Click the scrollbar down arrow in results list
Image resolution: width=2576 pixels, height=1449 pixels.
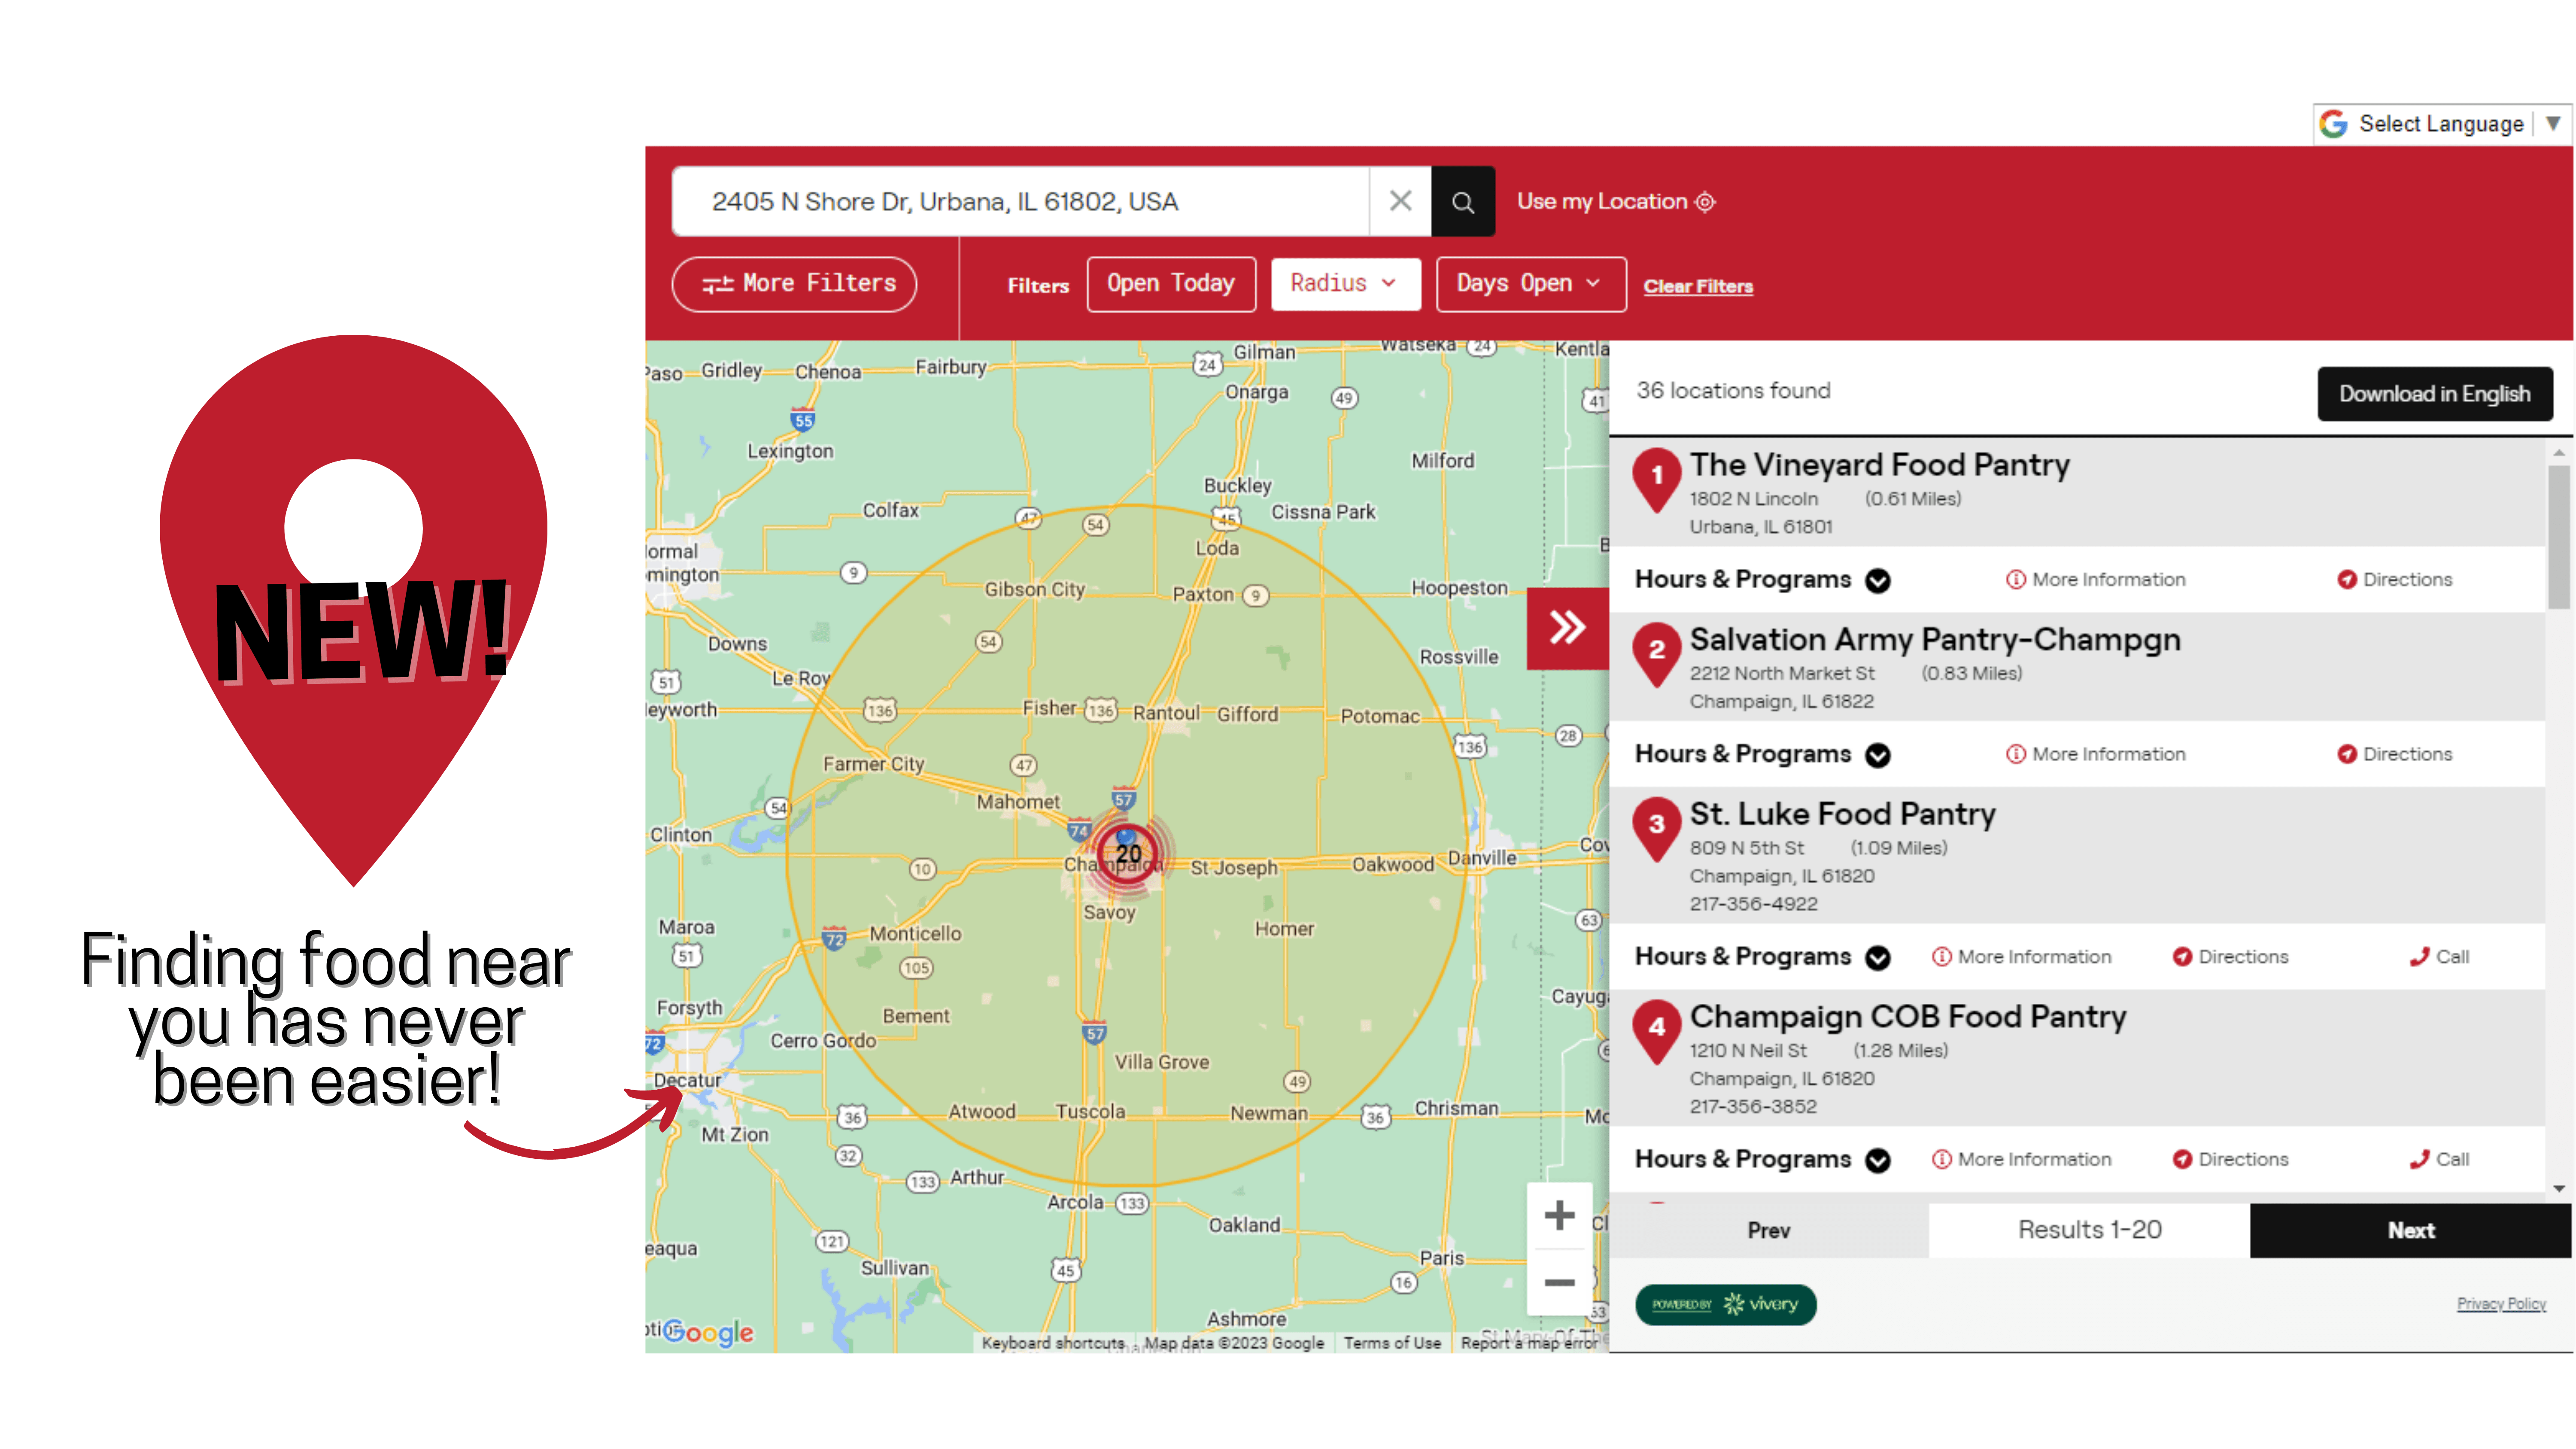click(x=2558, y=1188)
